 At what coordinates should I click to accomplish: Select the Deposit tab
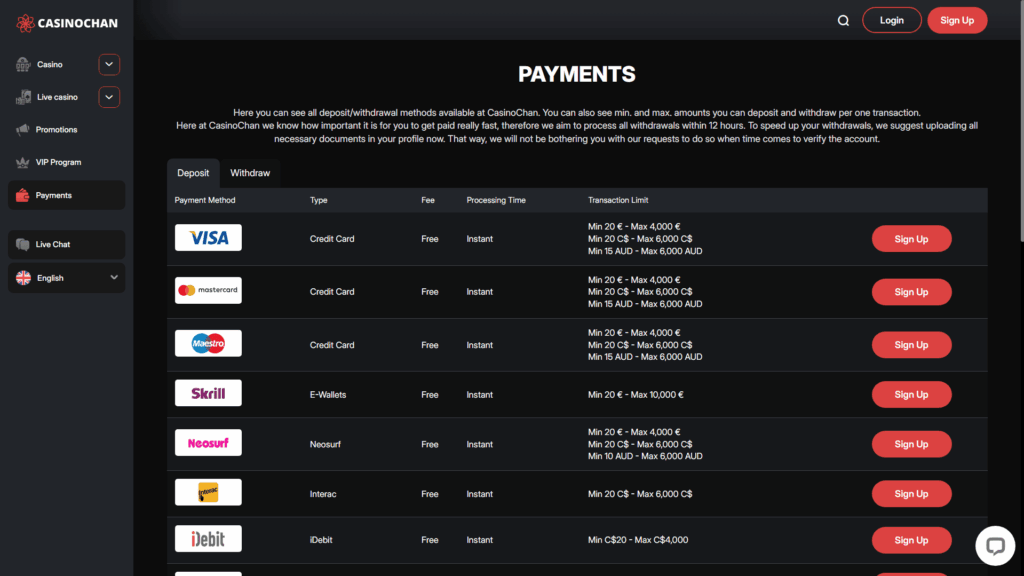[x=193, y=172]
